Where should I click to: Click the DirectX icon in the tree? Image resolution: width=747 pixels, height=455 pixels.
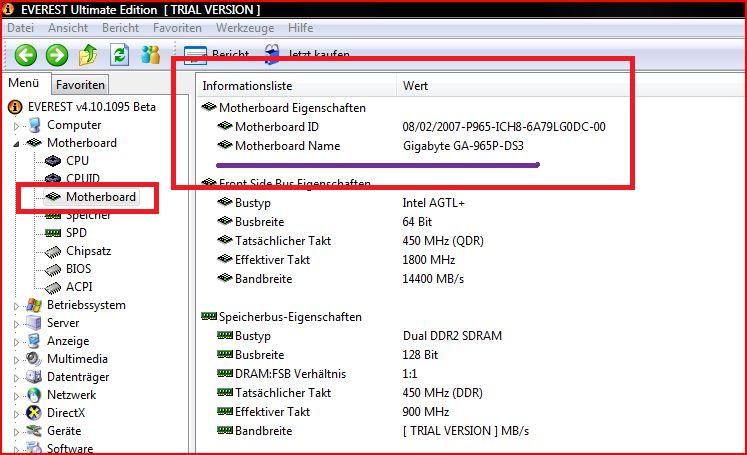click(34, 413)
